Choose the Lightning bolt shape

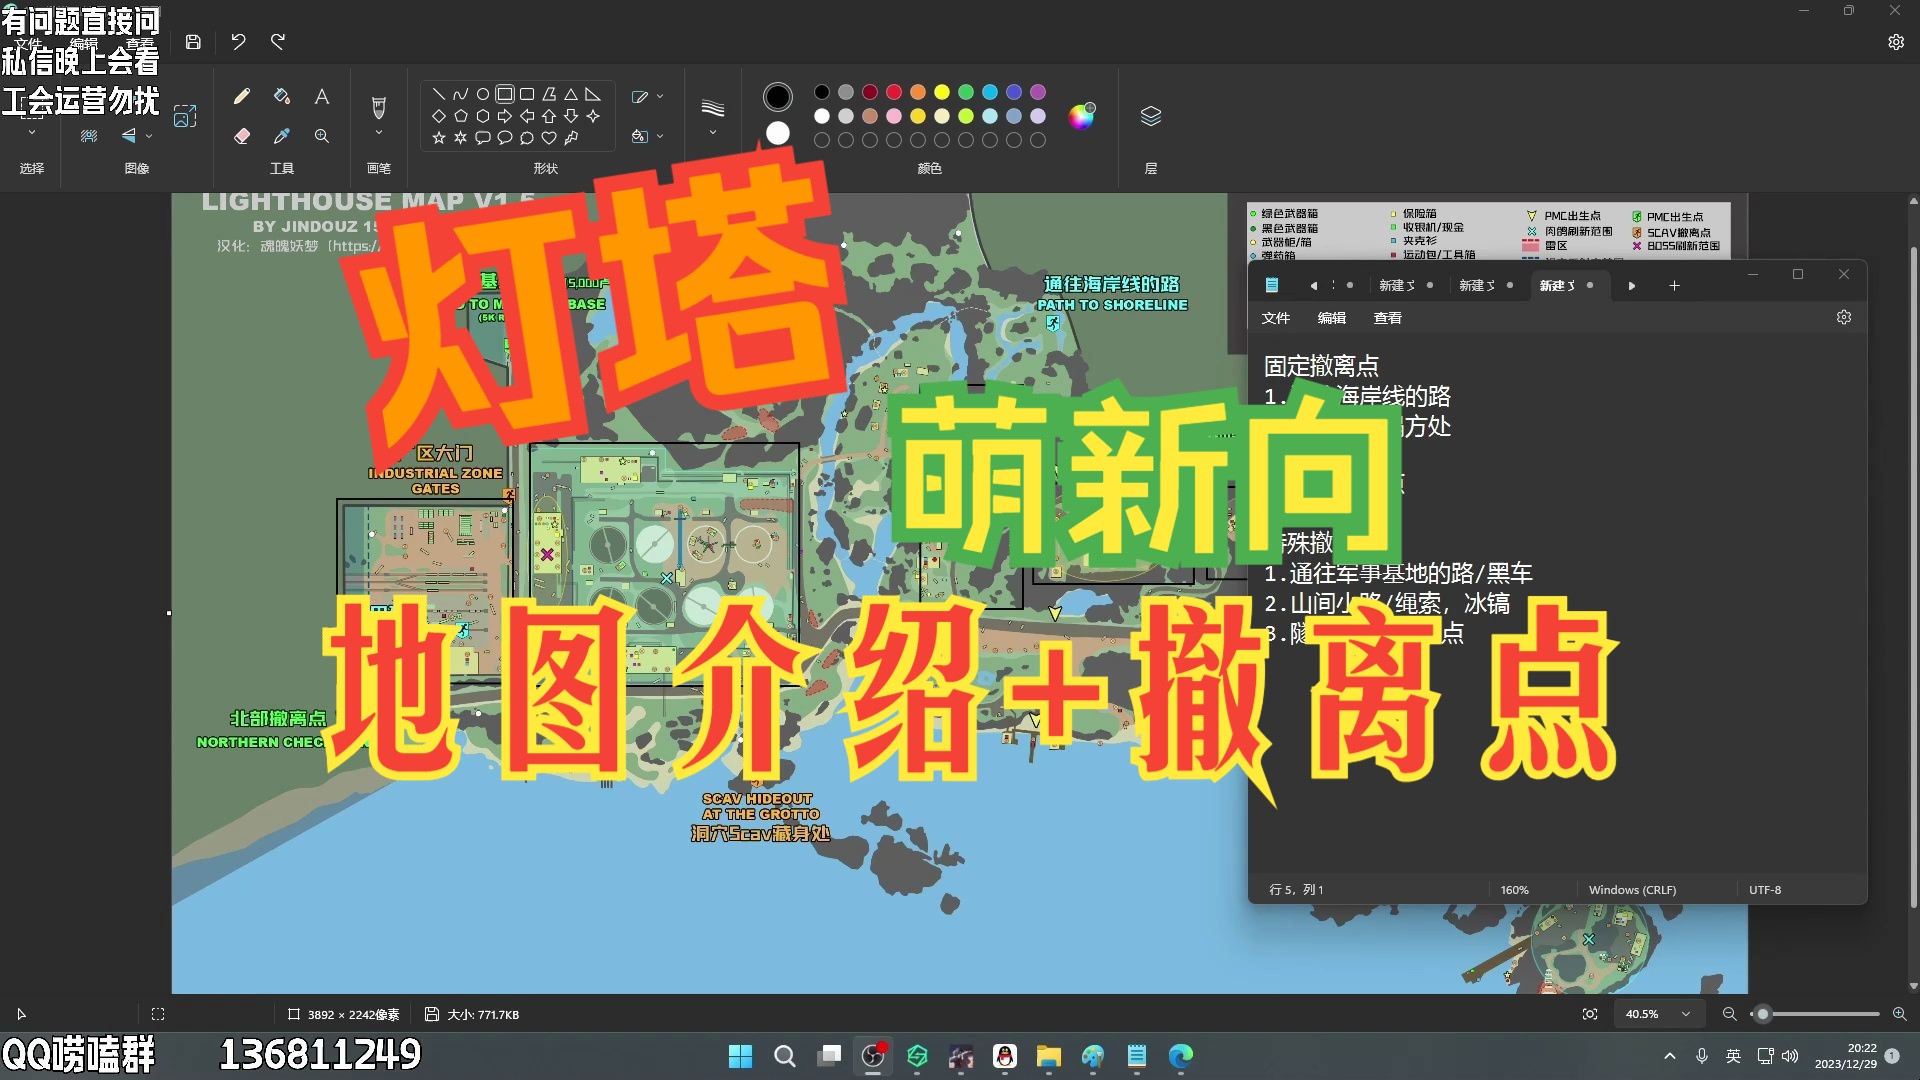click(571, 138)
